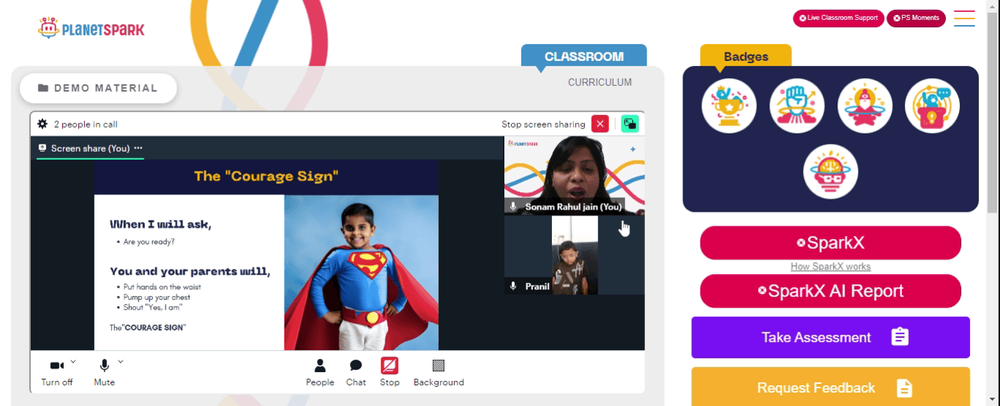
Task: Click Pranil's video tile
Action: pyautogui.click(x=575, y=256)
